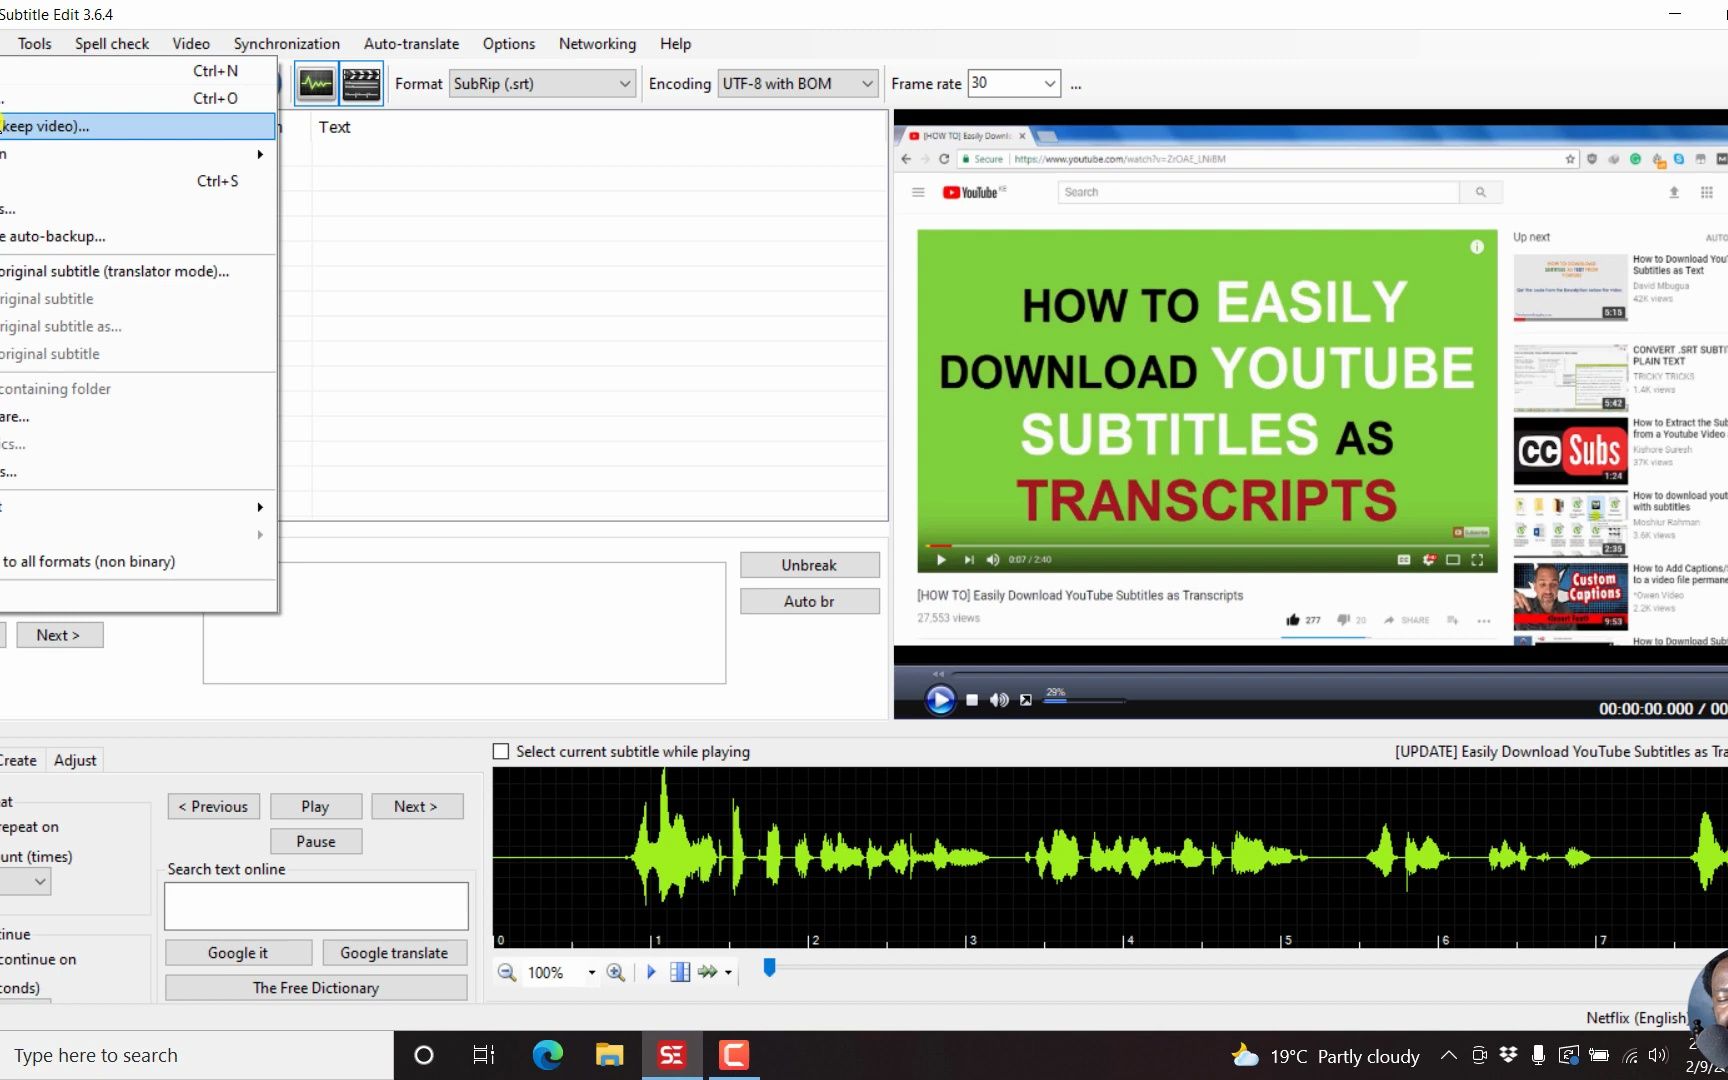
Task: Click the blue waveform position slider handle
Action: tap(769, 967)
